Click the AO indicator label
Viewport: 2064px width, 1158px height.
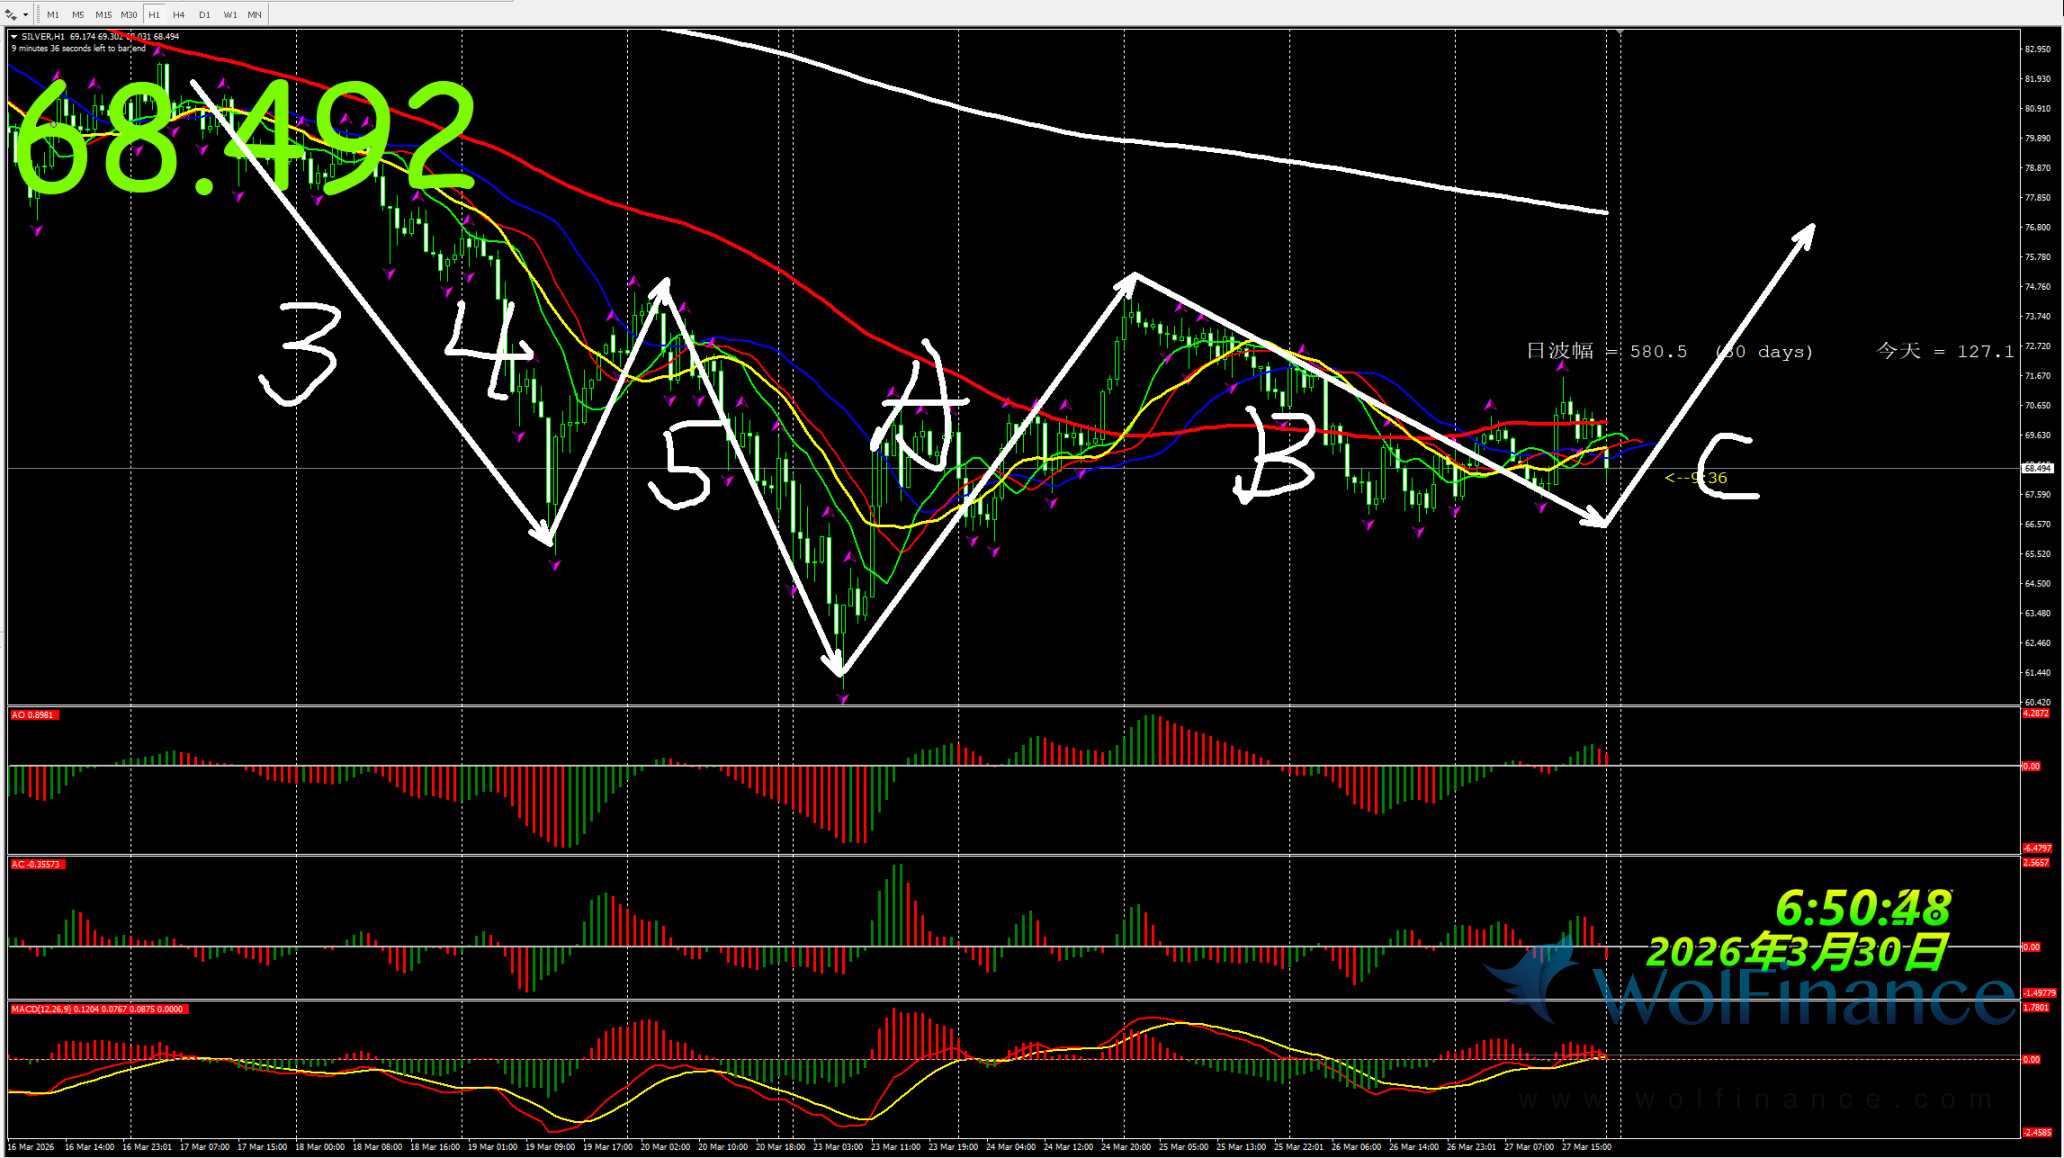33,715
